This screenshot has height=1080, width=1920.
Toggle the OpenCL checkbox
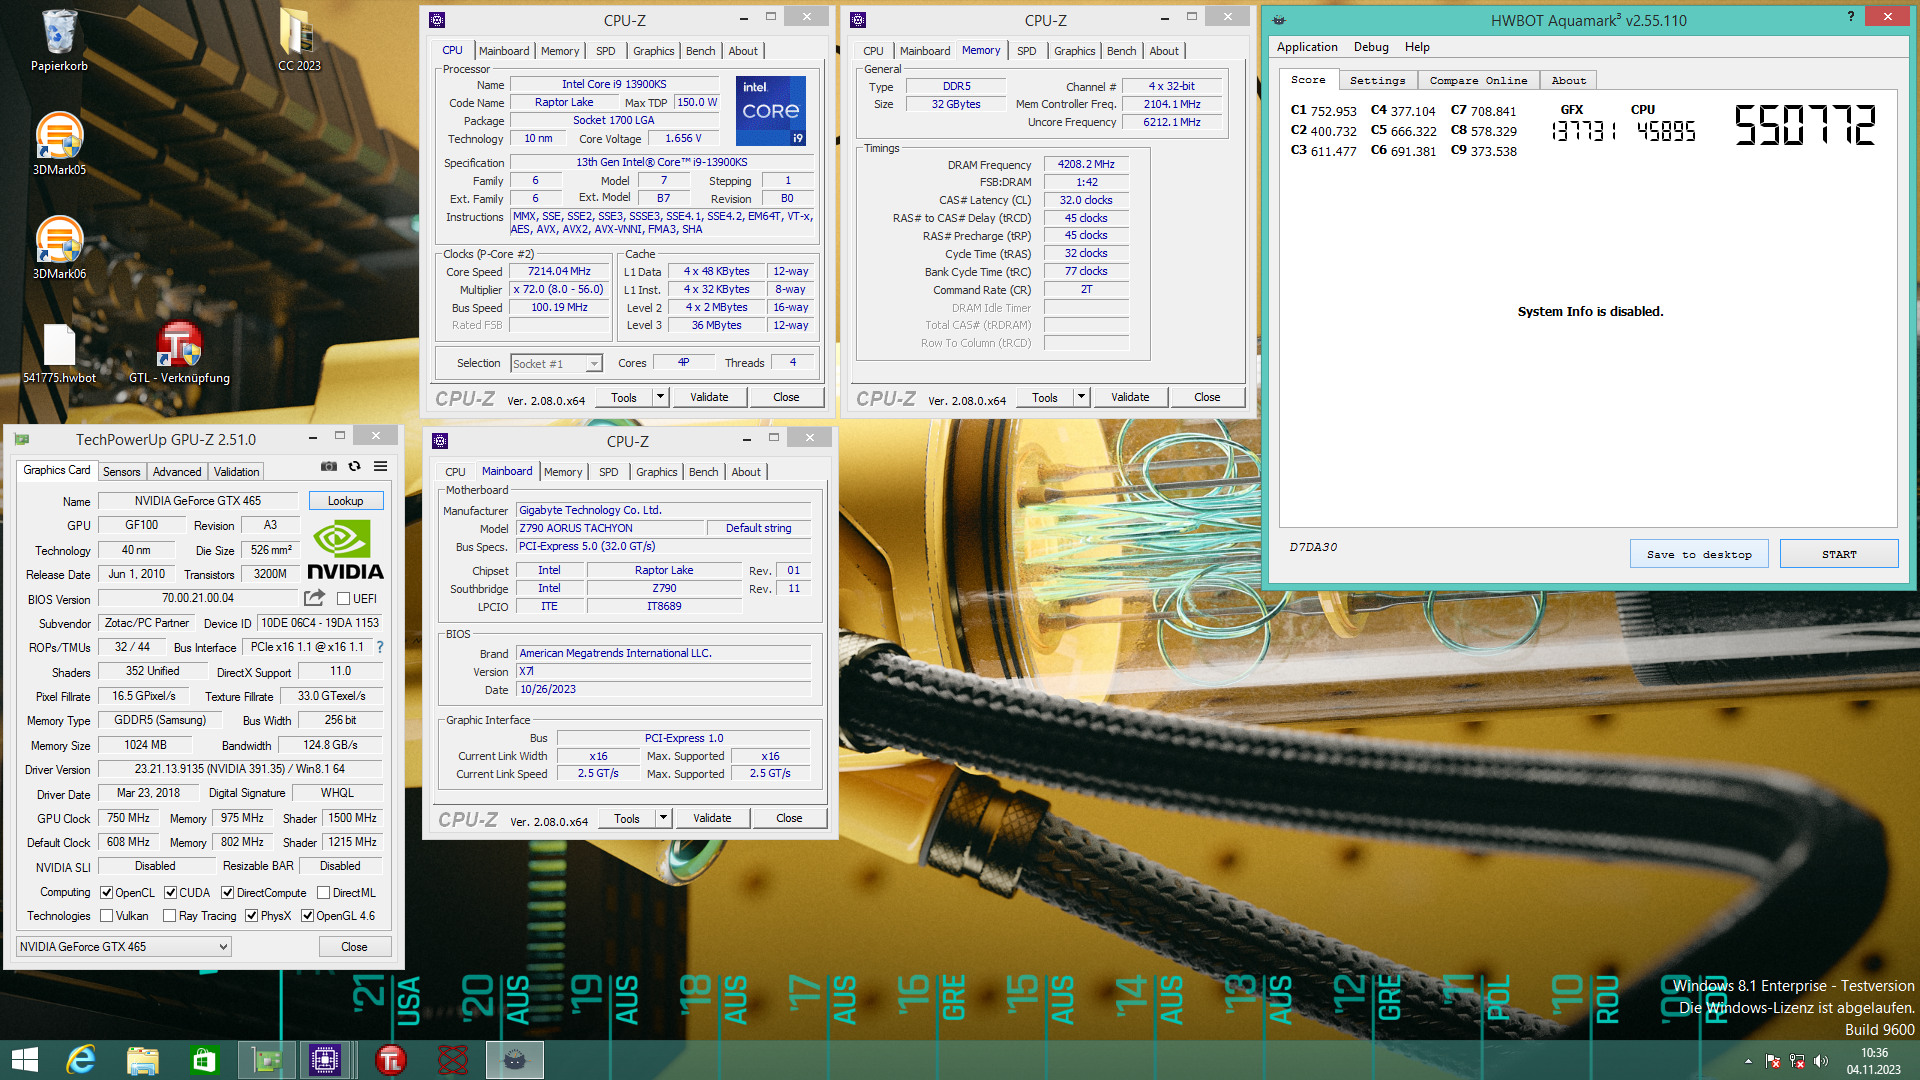click(x=107, y=893)
